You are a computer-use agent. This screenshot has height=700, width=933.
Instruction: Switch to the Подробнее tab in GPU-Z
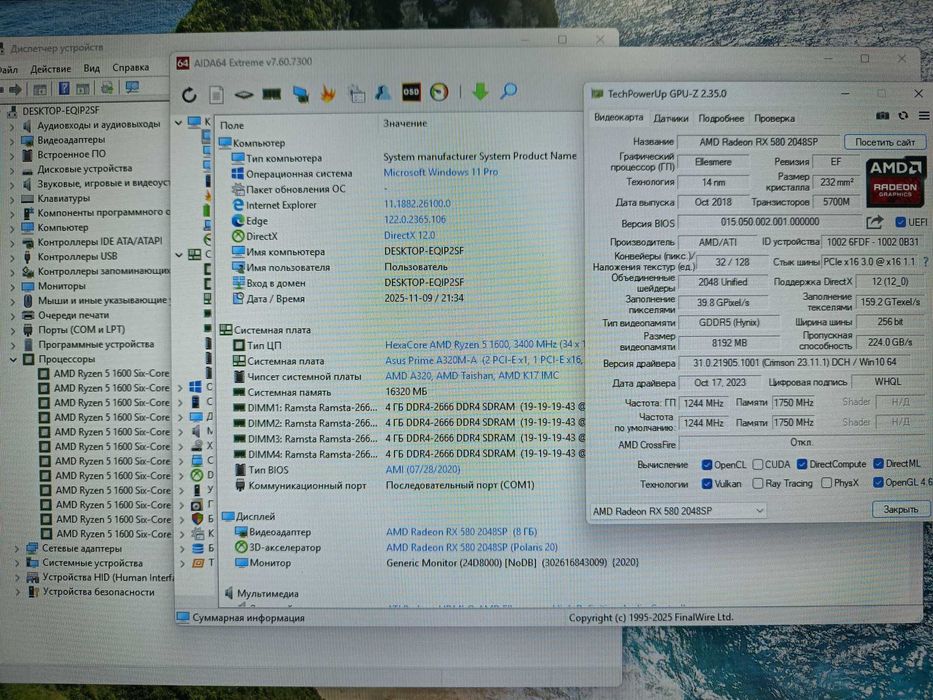click(x=721, y=118)
